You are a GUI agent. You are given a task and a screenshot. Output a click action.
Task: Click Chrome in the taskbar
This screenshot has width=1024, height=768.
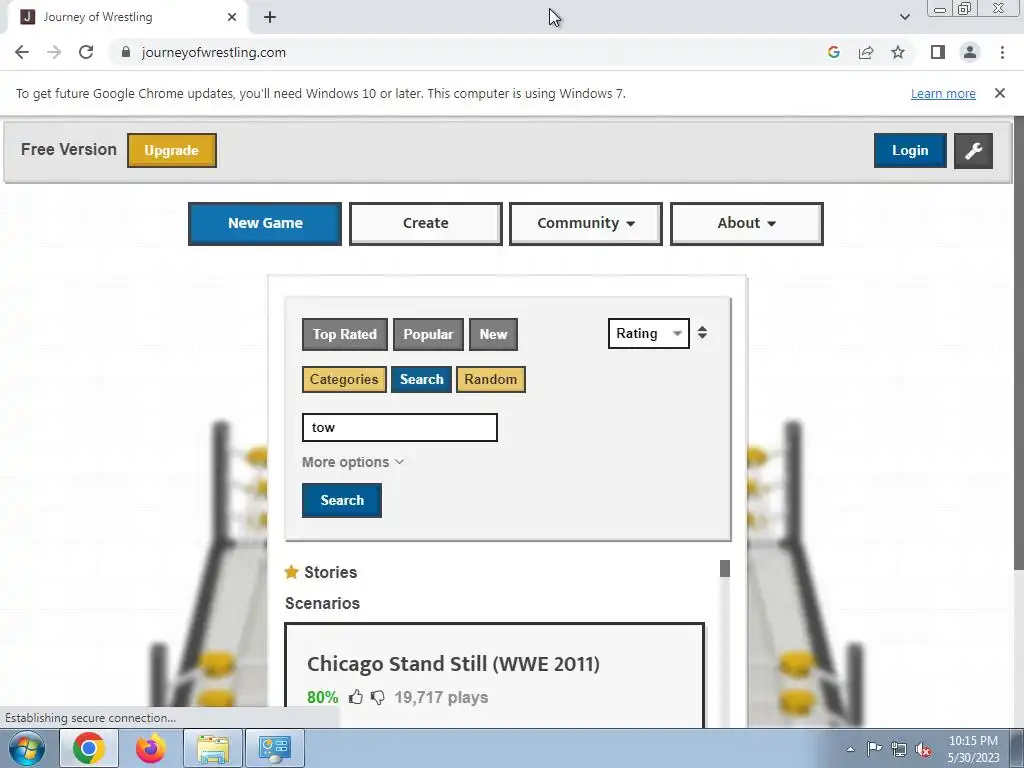(x=89, y=748)
